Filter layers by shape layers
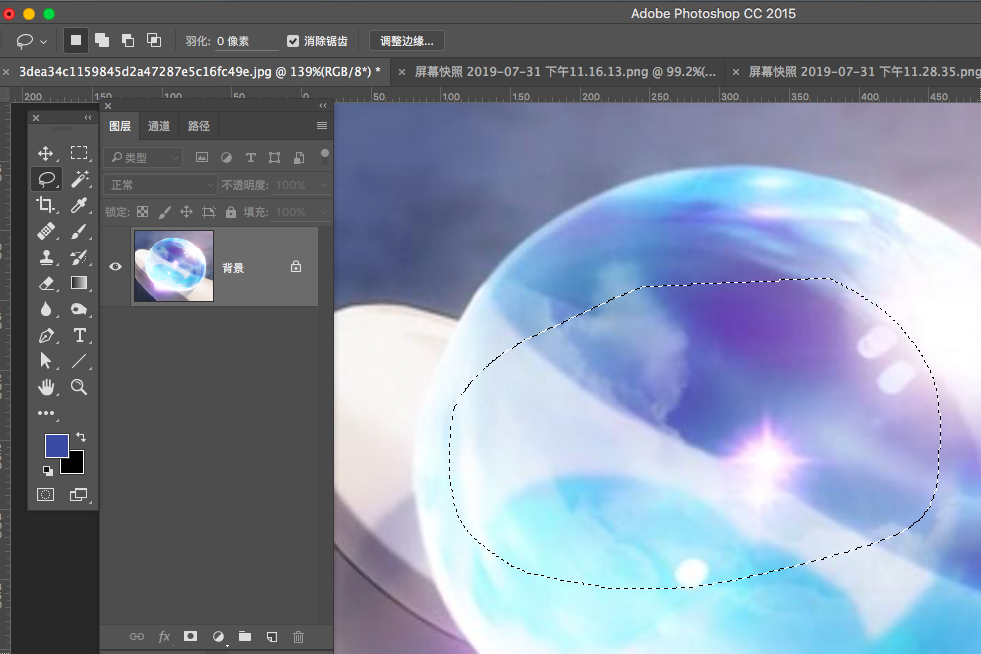The width and height of the screenshot is (981, 654). (x=275, y=158)
